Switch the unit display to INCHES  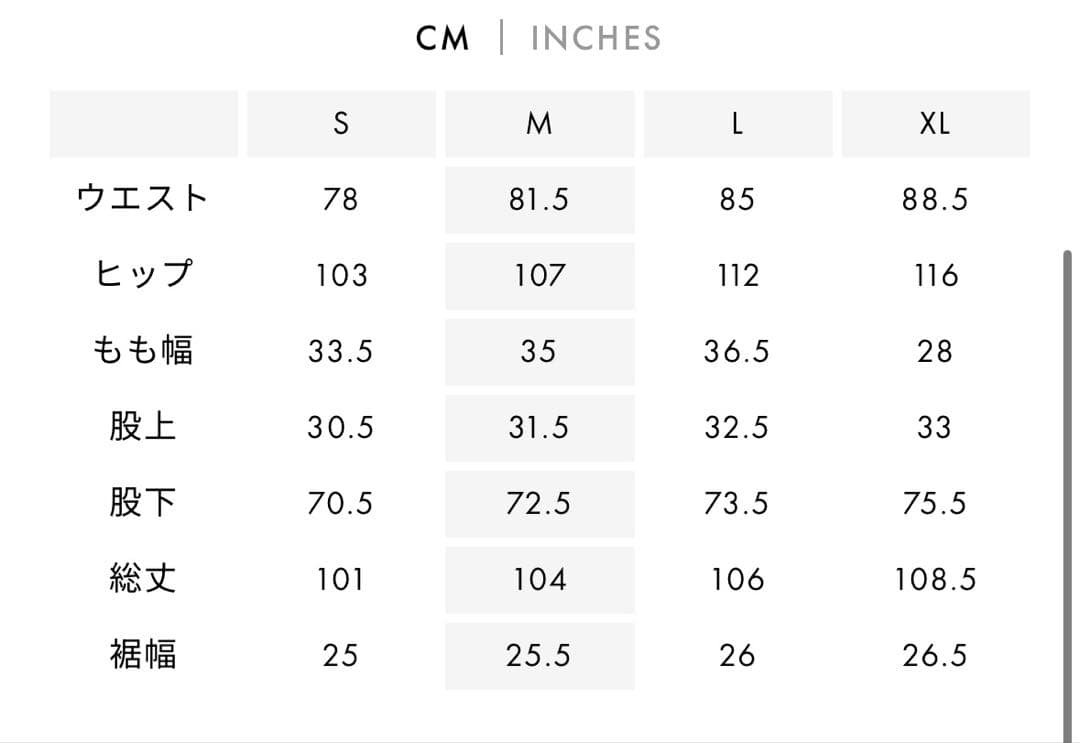click(594, 38)
